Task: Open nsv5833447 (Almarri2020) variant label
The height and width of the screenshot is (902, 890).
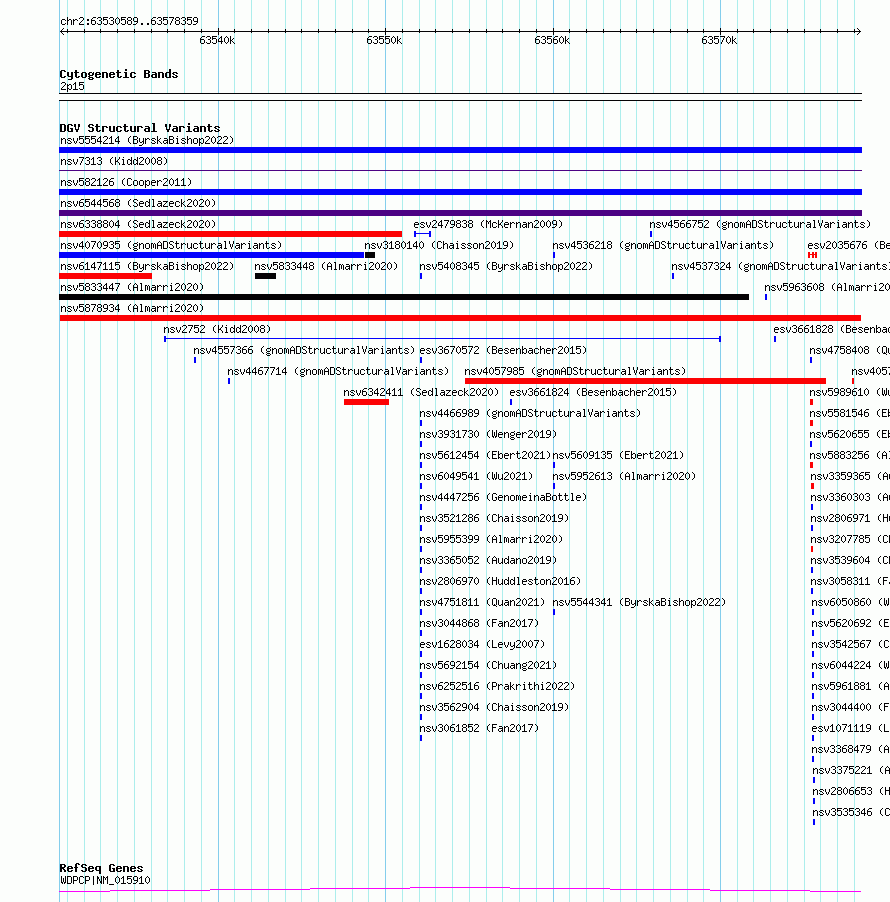Action: (x=132, y=287)
